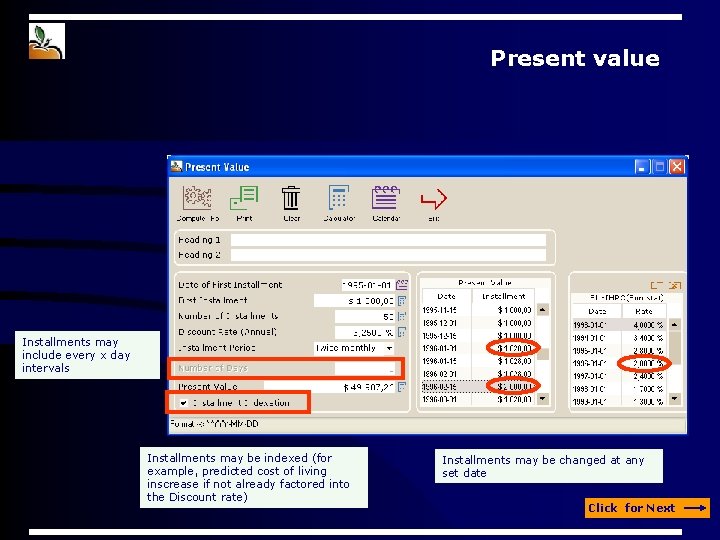The height and width of the screenshot is (540, 720).
Task: Click calculator icon beside First Installment
Action: [402, 301]
